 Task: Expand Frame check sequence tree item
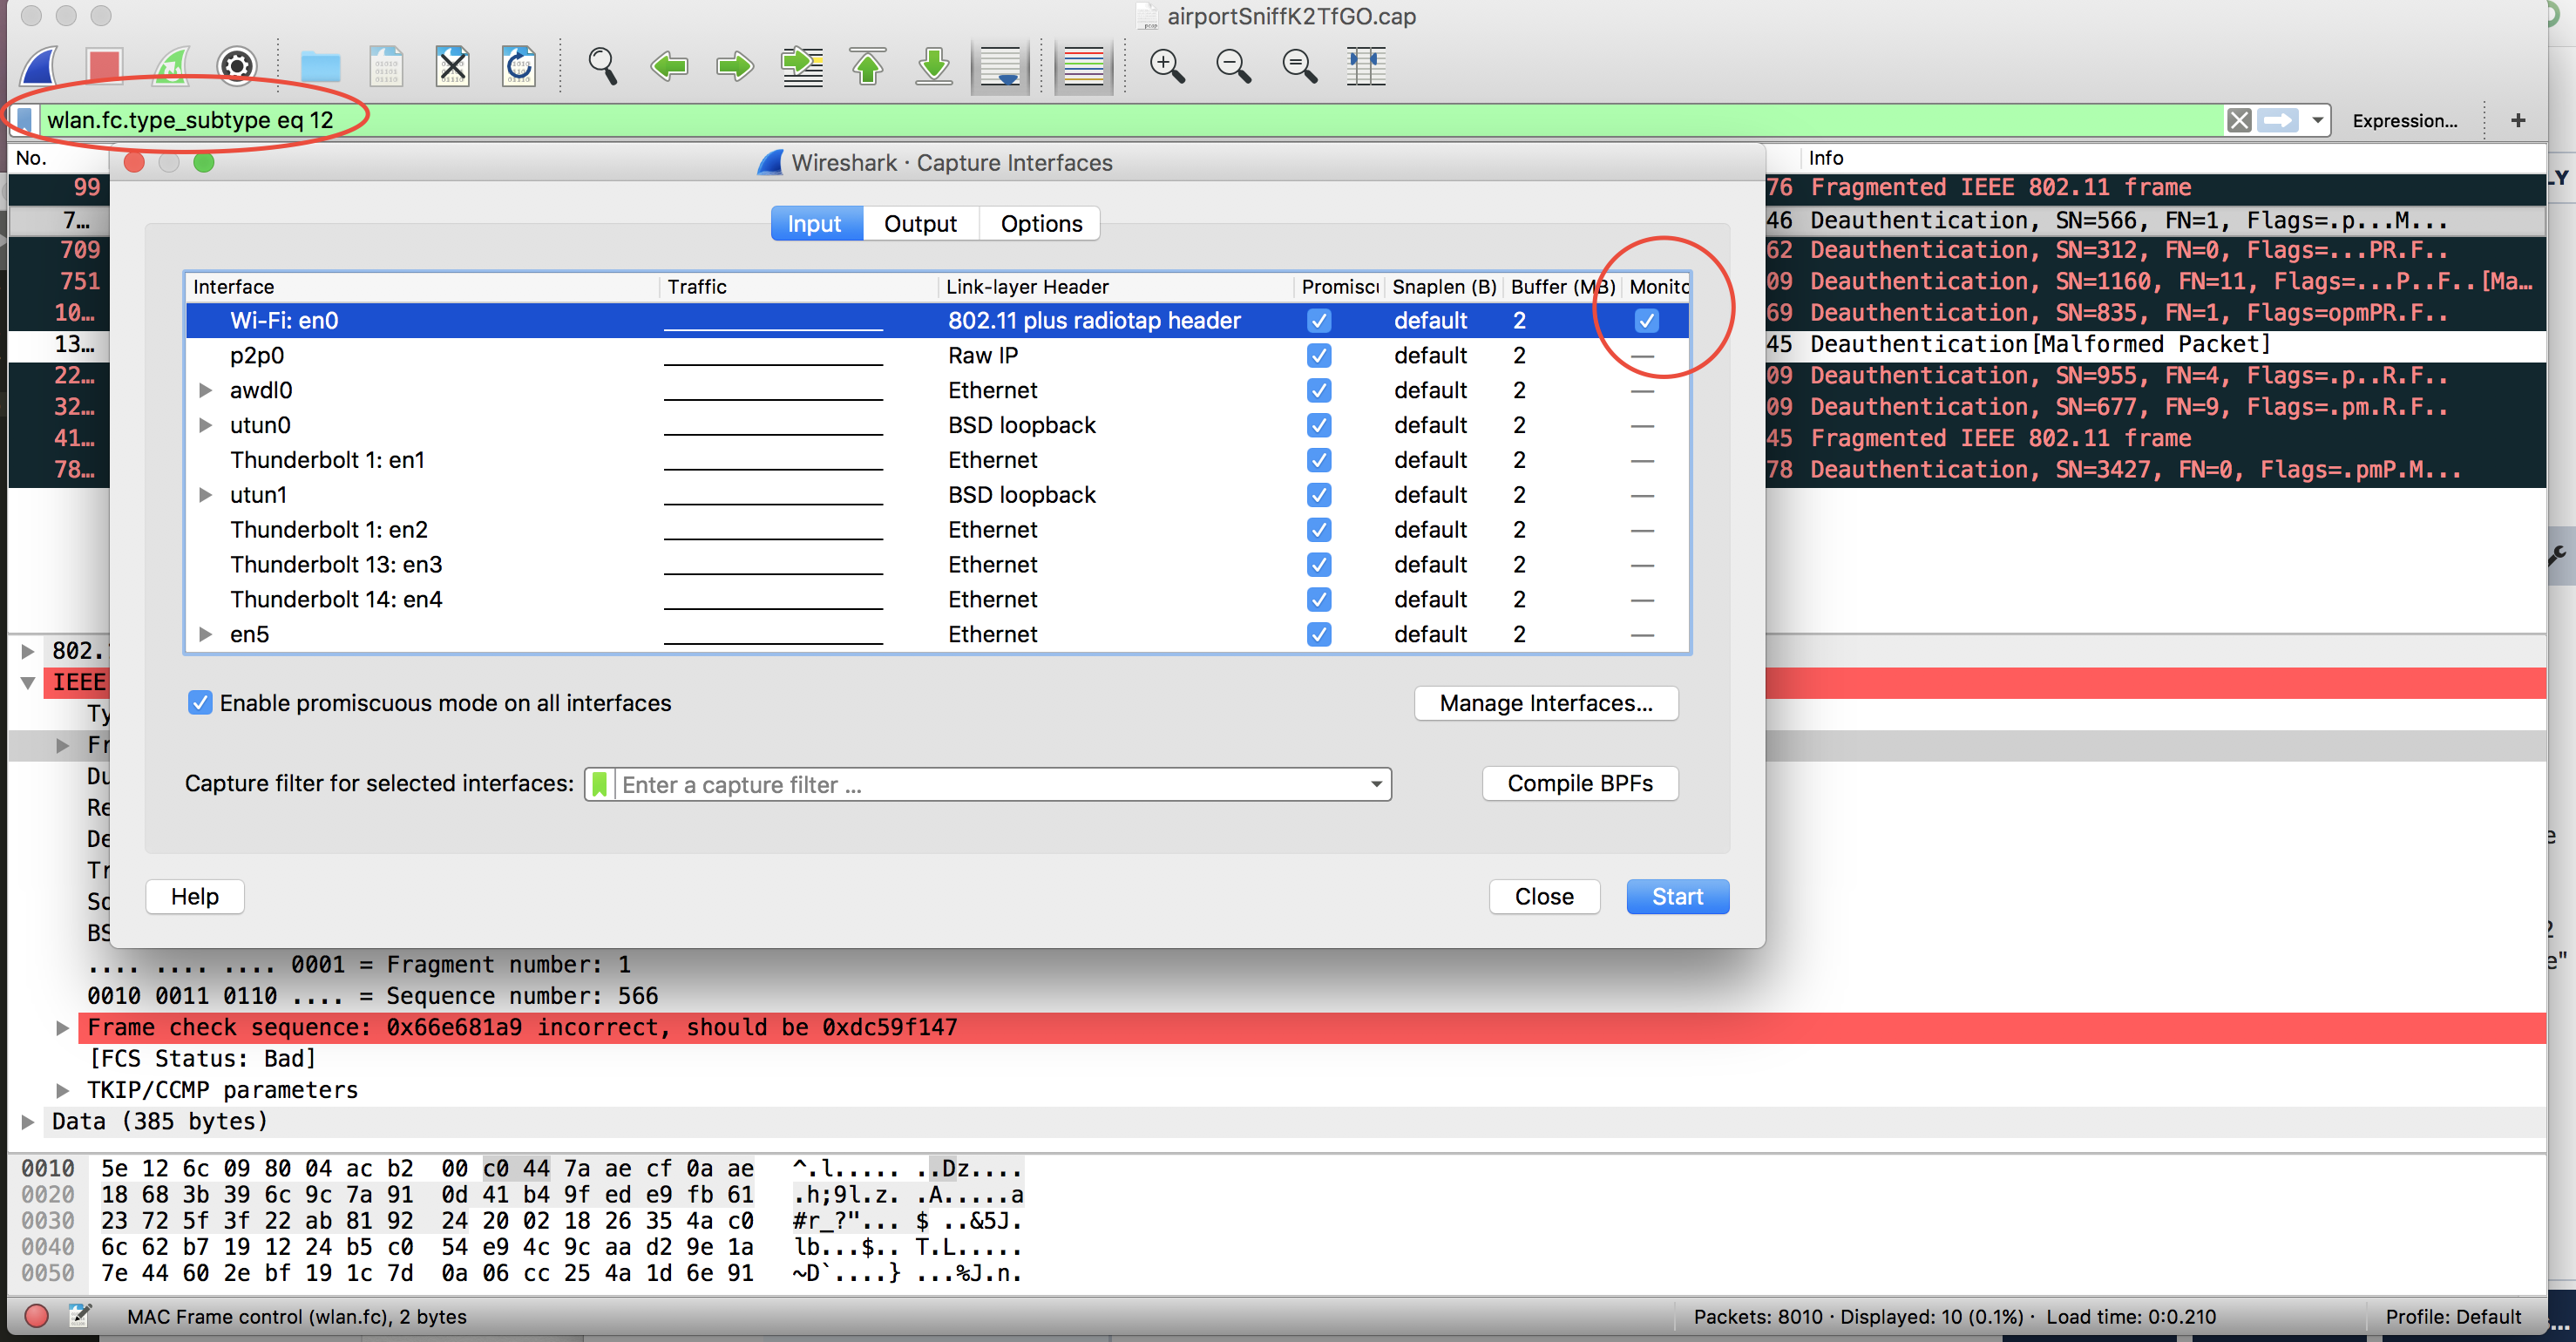click(x=62, y=1027)
